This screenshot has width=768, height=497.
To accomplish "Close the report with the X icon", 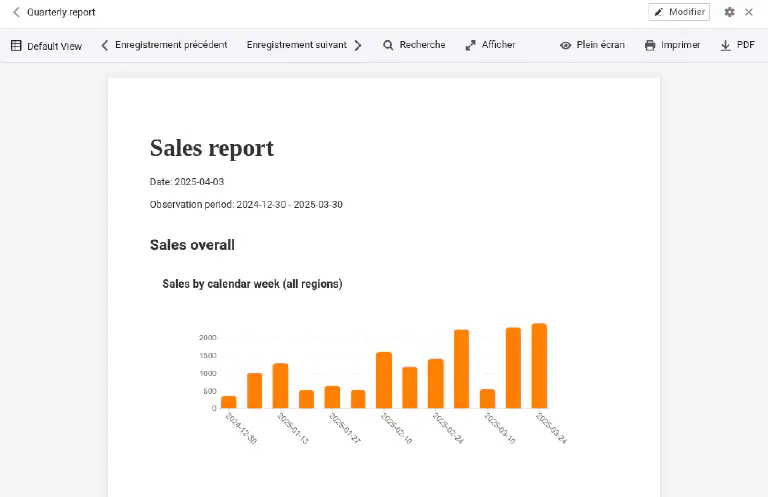I will pyautogui.click(x=749, y=12).
